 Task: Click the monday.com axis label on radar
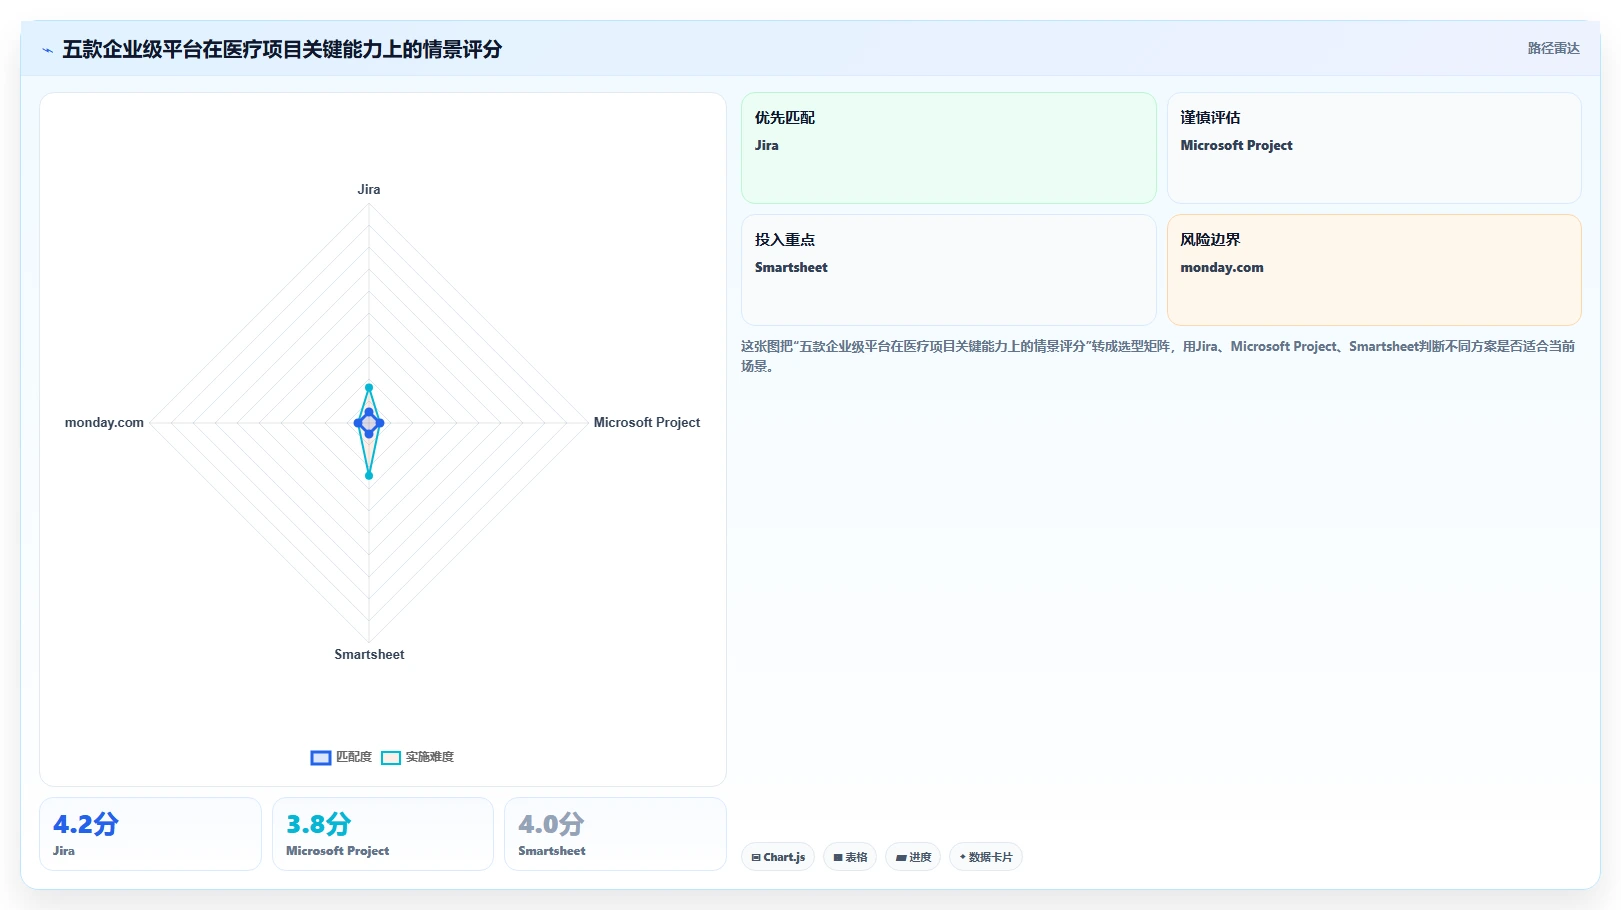(x=104, y=423)
